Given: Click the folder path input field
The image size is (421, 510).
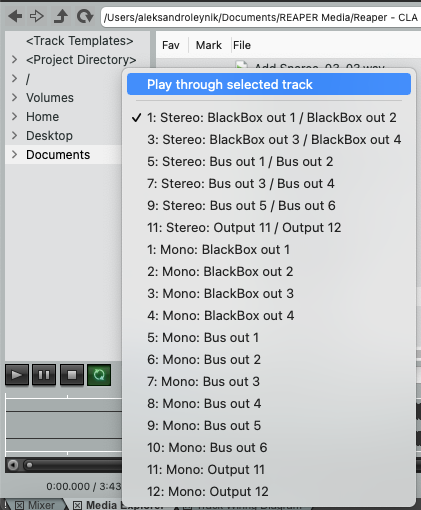Looking at the screenshot, I should (261, 17).
